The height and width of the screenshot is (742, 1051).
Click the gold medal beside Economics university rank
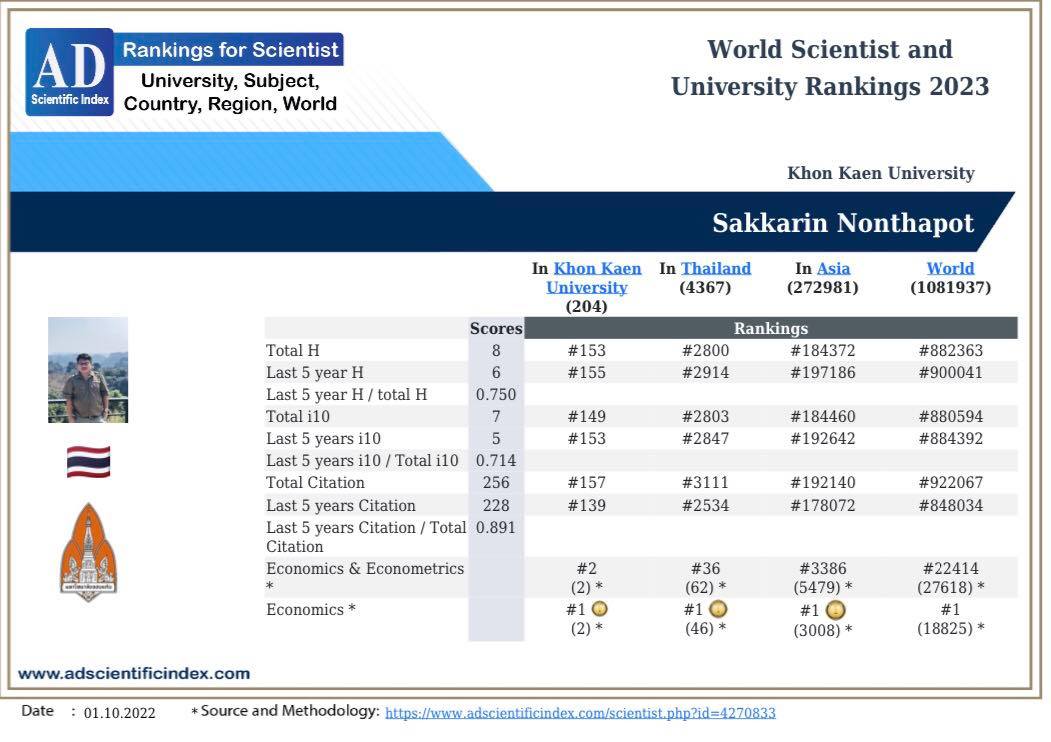(600, 609)
